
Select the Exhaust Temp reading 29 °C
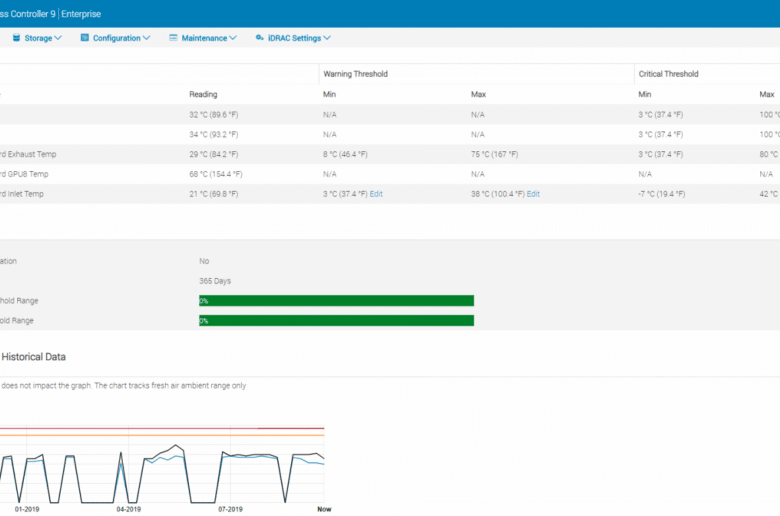click(213, 154)
